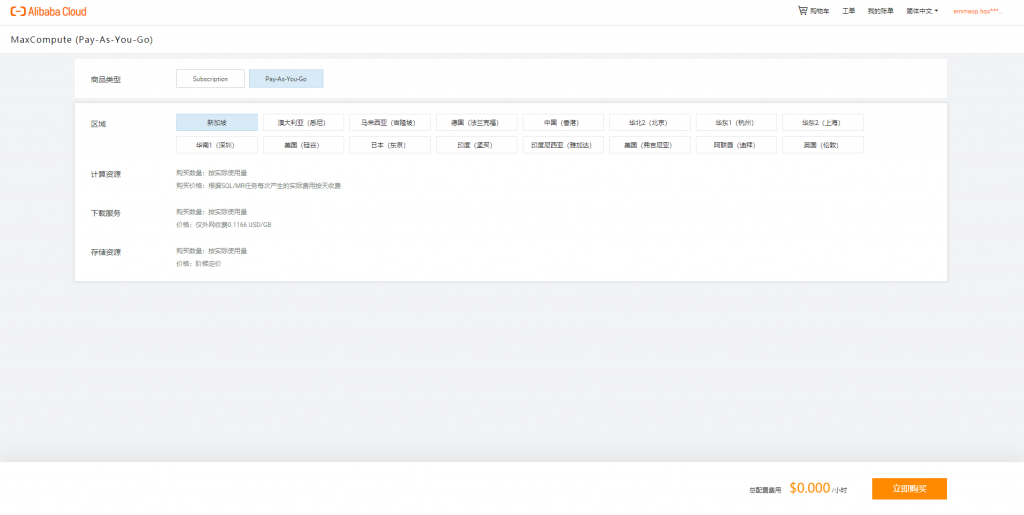Choose the 印度尼西亚（雅加达）region

click(x=563, y=145)
